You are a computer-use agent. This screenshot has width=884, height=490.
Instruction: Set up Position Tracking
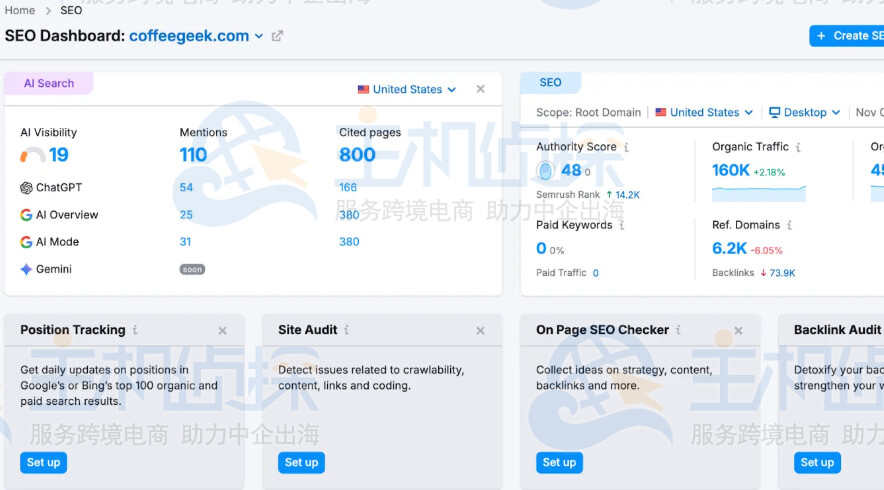tap(43, 462)
